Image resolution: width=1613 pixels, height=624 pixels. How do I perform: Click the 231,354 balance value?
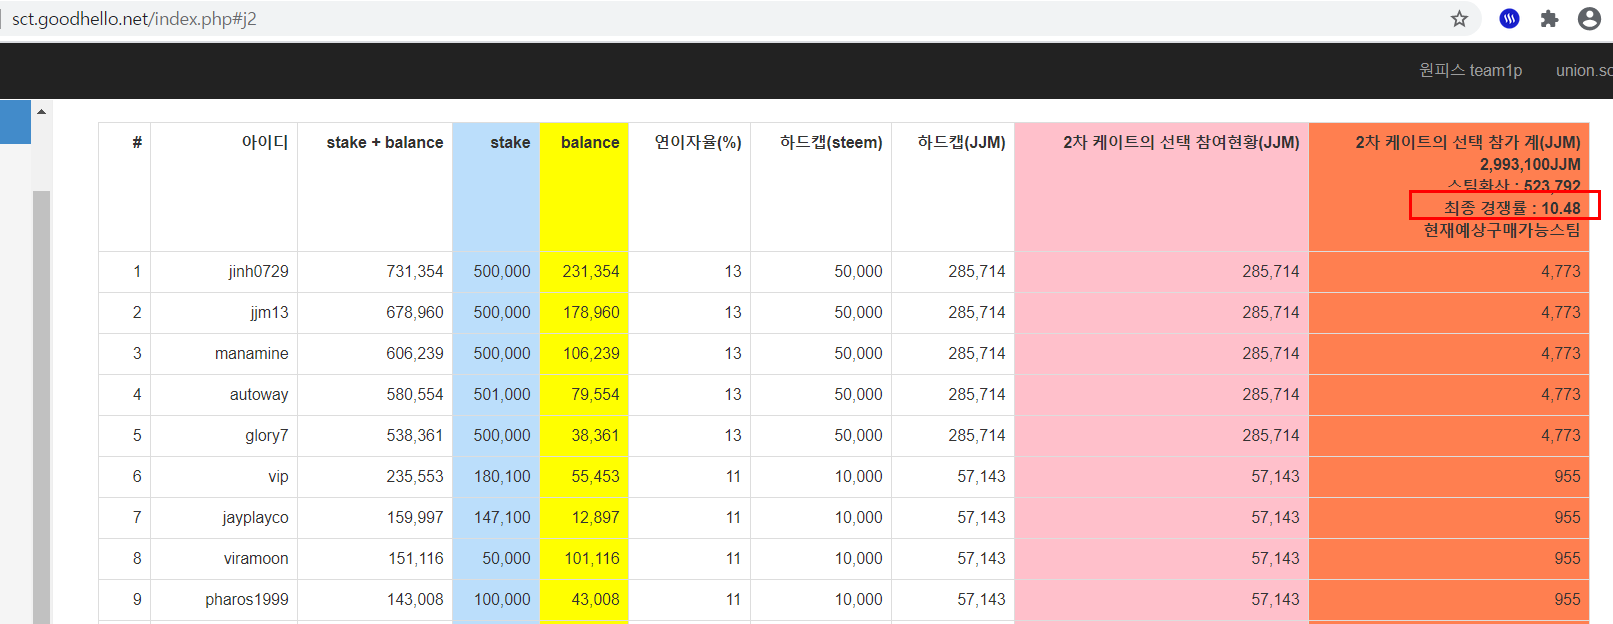click(591, 271)
